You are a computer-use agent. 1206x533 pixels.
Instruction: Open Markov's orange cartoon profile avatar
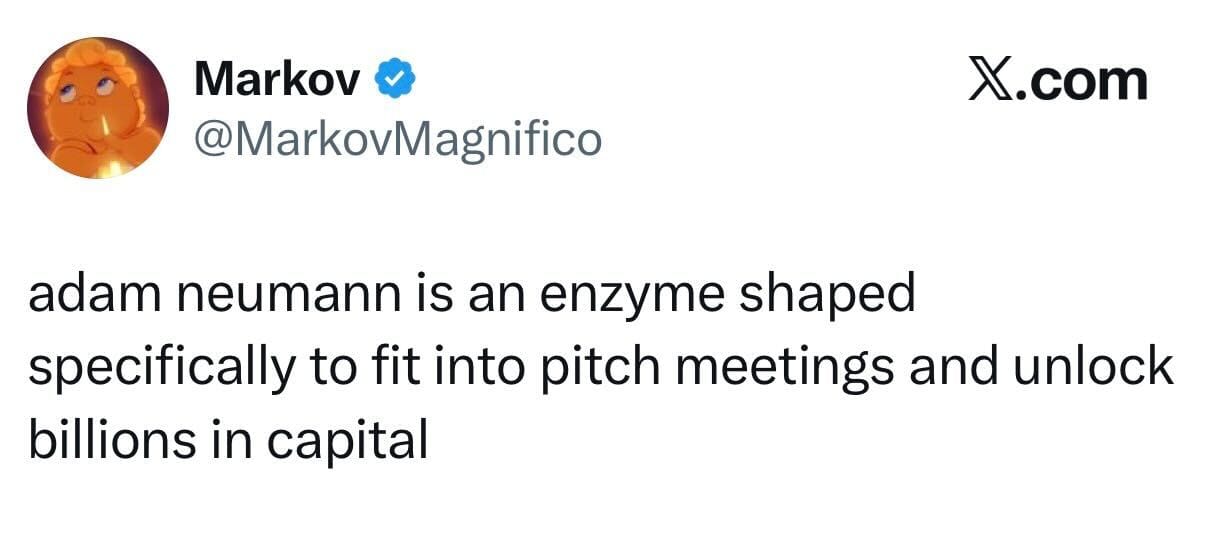click(98, 107)
